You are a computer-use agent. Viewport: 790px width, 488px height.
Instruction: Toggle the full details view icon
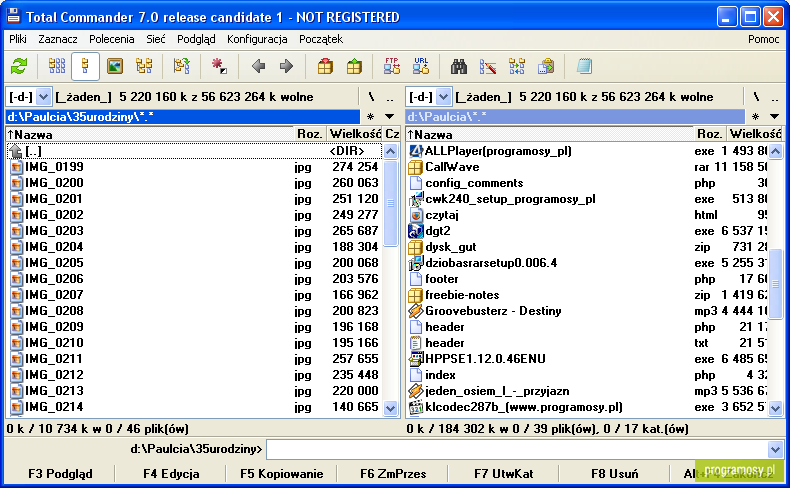(85, 66)
